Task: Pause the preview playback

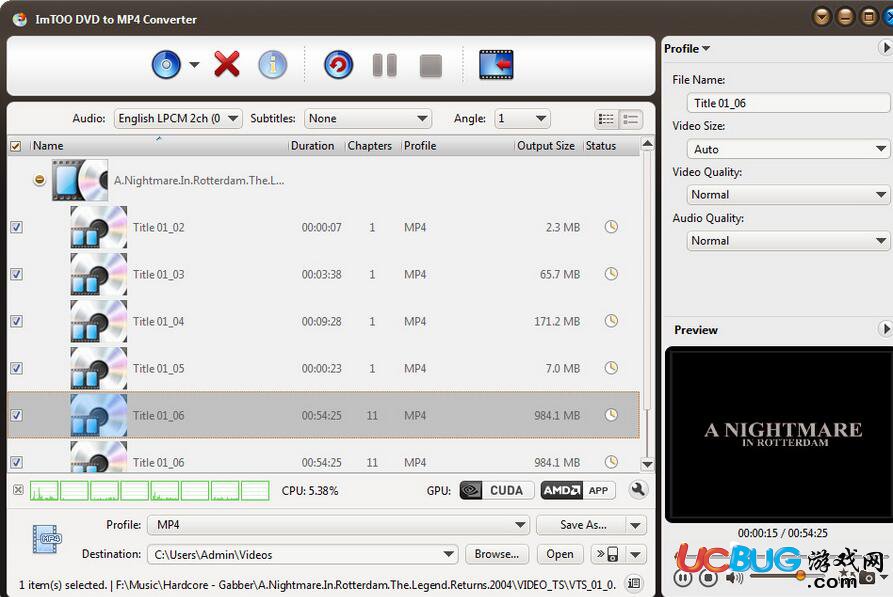Action: click(x=683, y=578)
